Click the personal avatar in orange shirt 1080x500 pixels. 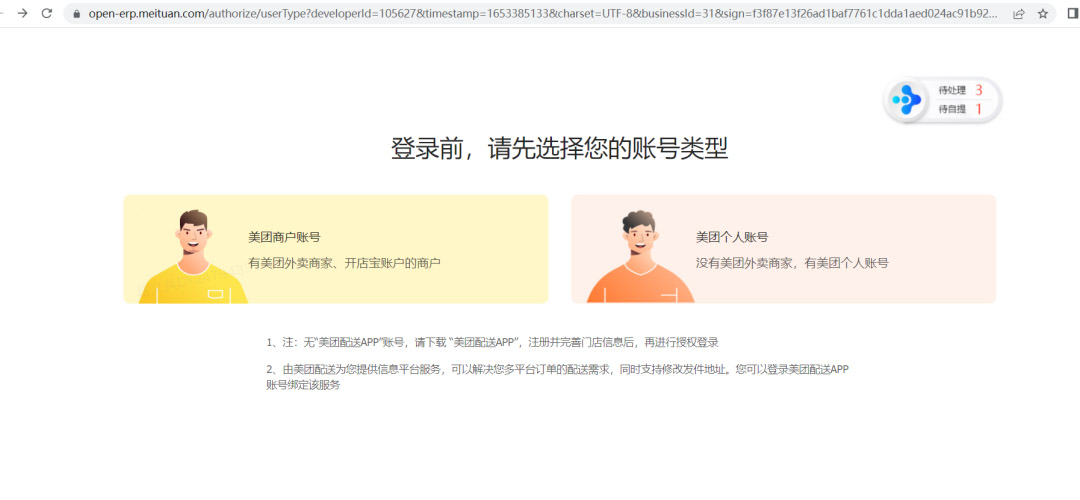[640, 256]
